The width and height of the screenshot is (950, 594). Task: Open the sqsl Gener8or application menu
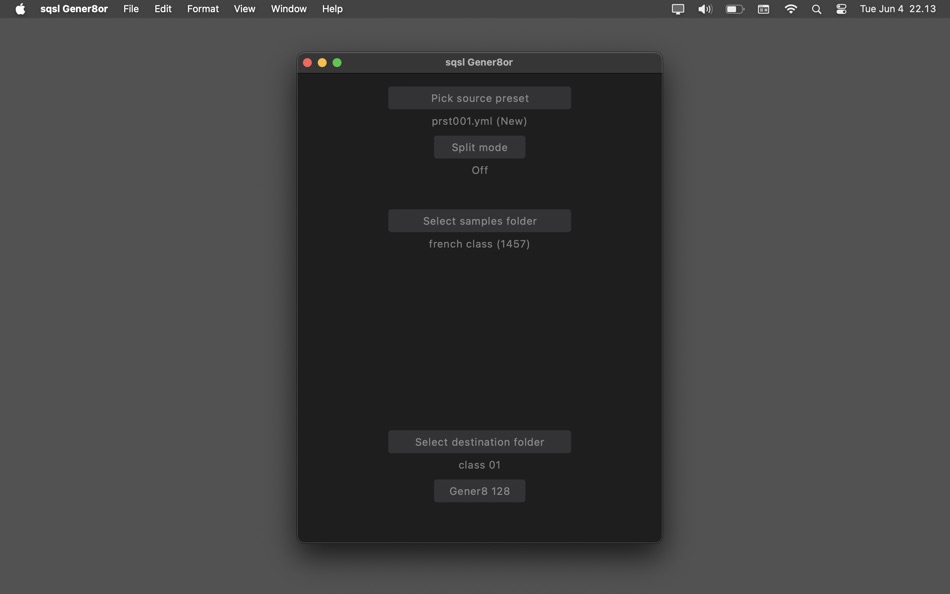[74, 9]
